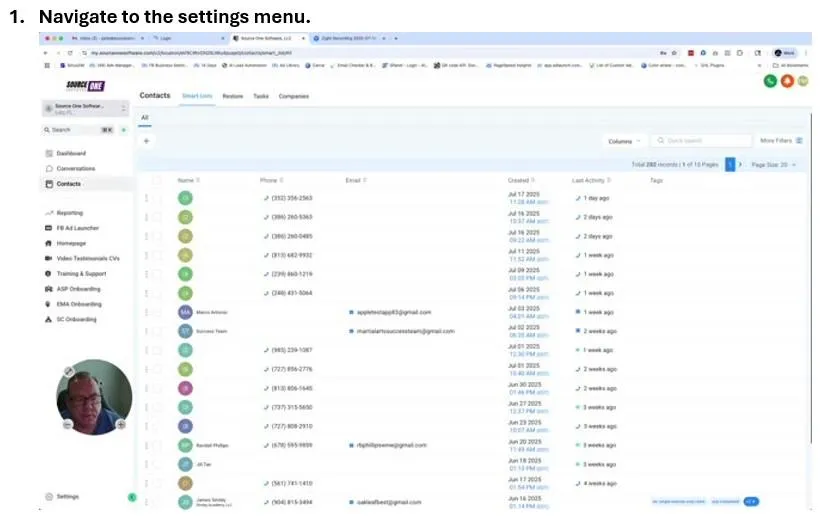The image size is (826, 523).
Task: Sort by the Name column header
Action: (x=189, y=180)
